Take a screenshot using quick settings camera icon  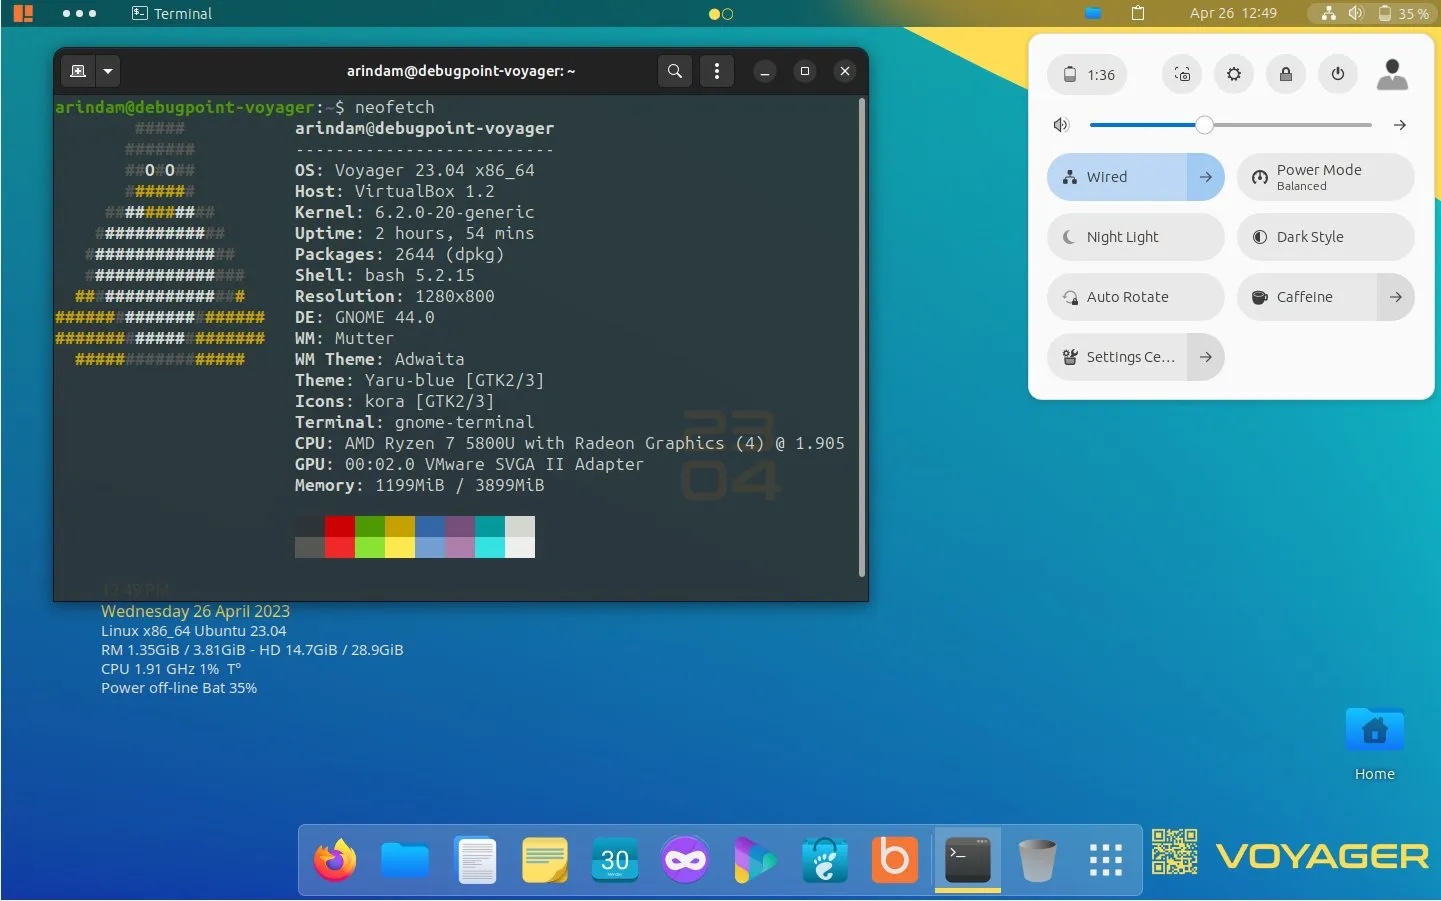tap(1181, 74)
